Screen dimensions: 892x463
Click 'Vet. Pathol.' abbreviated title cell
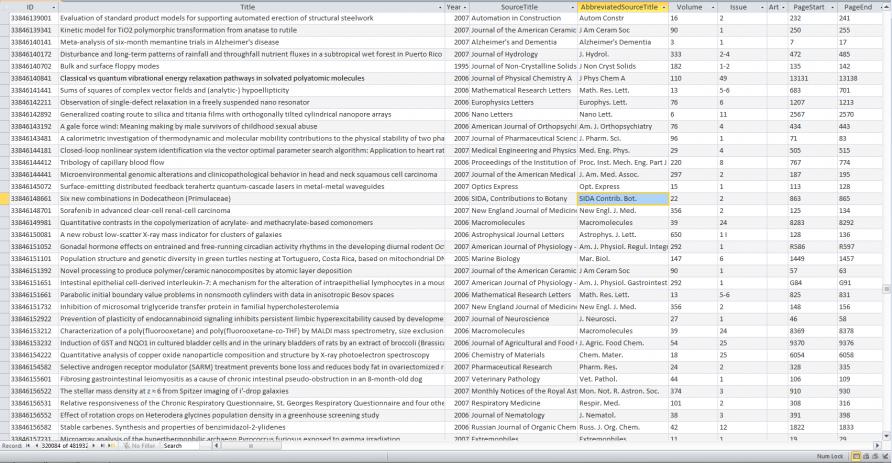tap(622, 379)
